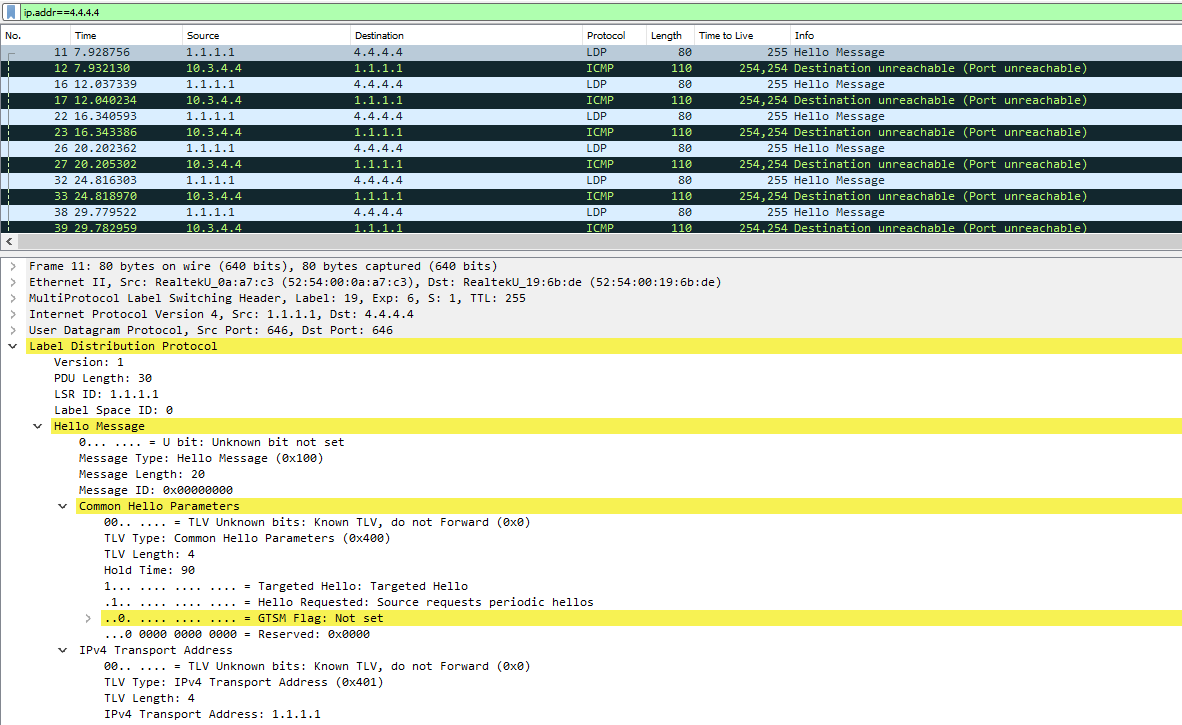Screen dimensions: 1182x725
Task: Collapse Common Hello Parameters subtree
Action: tap(62, 506)
